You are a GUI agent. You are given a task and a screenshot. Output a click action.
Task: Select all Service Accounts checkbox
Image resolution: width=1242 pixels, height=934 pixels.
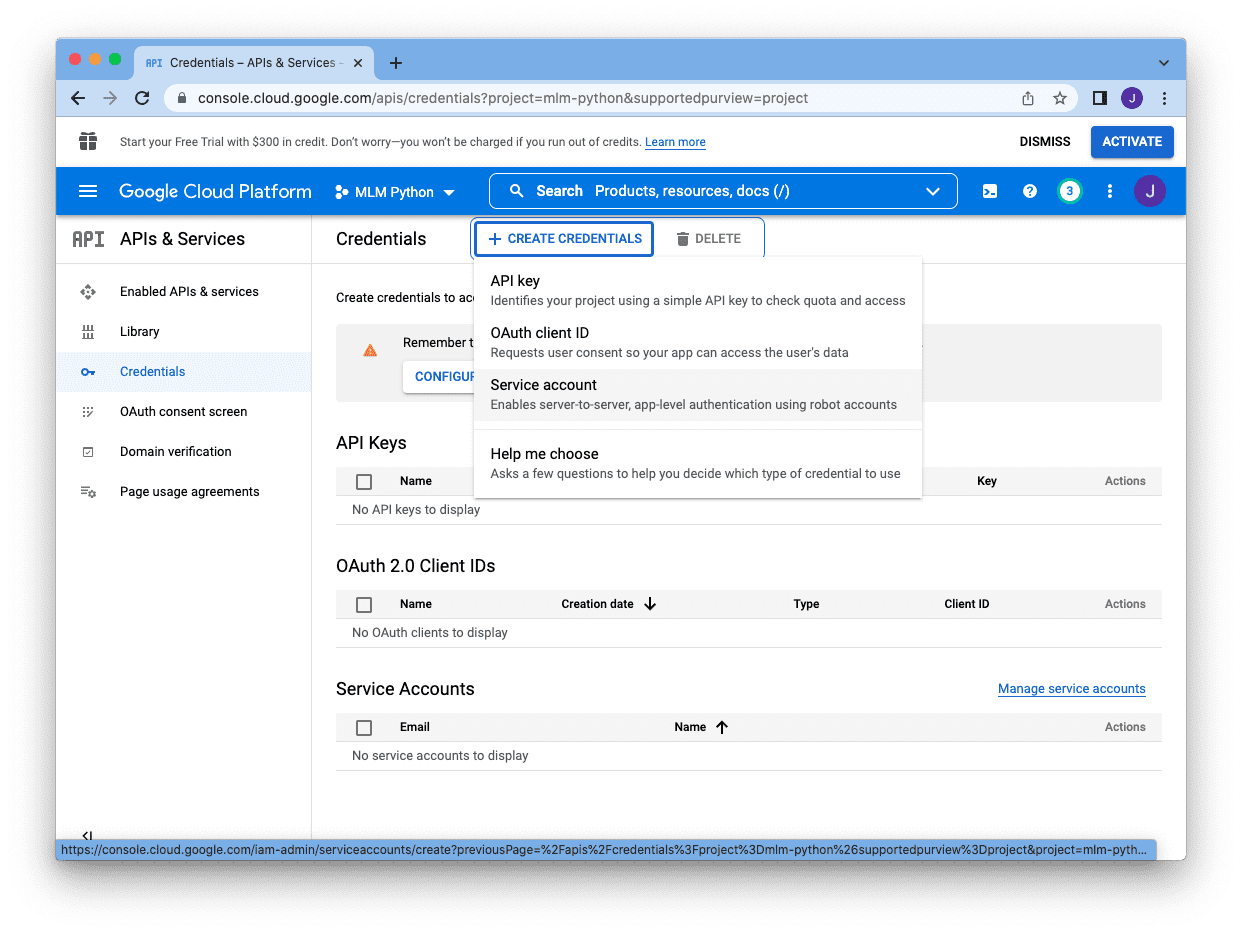point(364,727)
